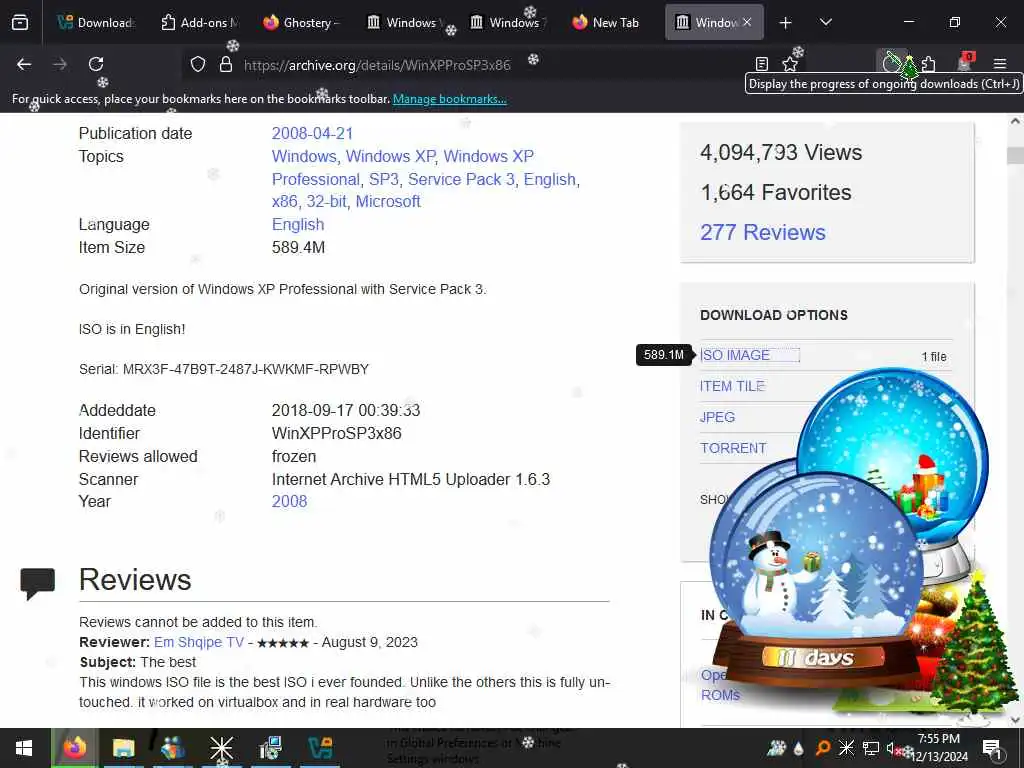1024x768 pixels.
Task: Open the extensions puzzle-piece menu
Action: point(929,64)
